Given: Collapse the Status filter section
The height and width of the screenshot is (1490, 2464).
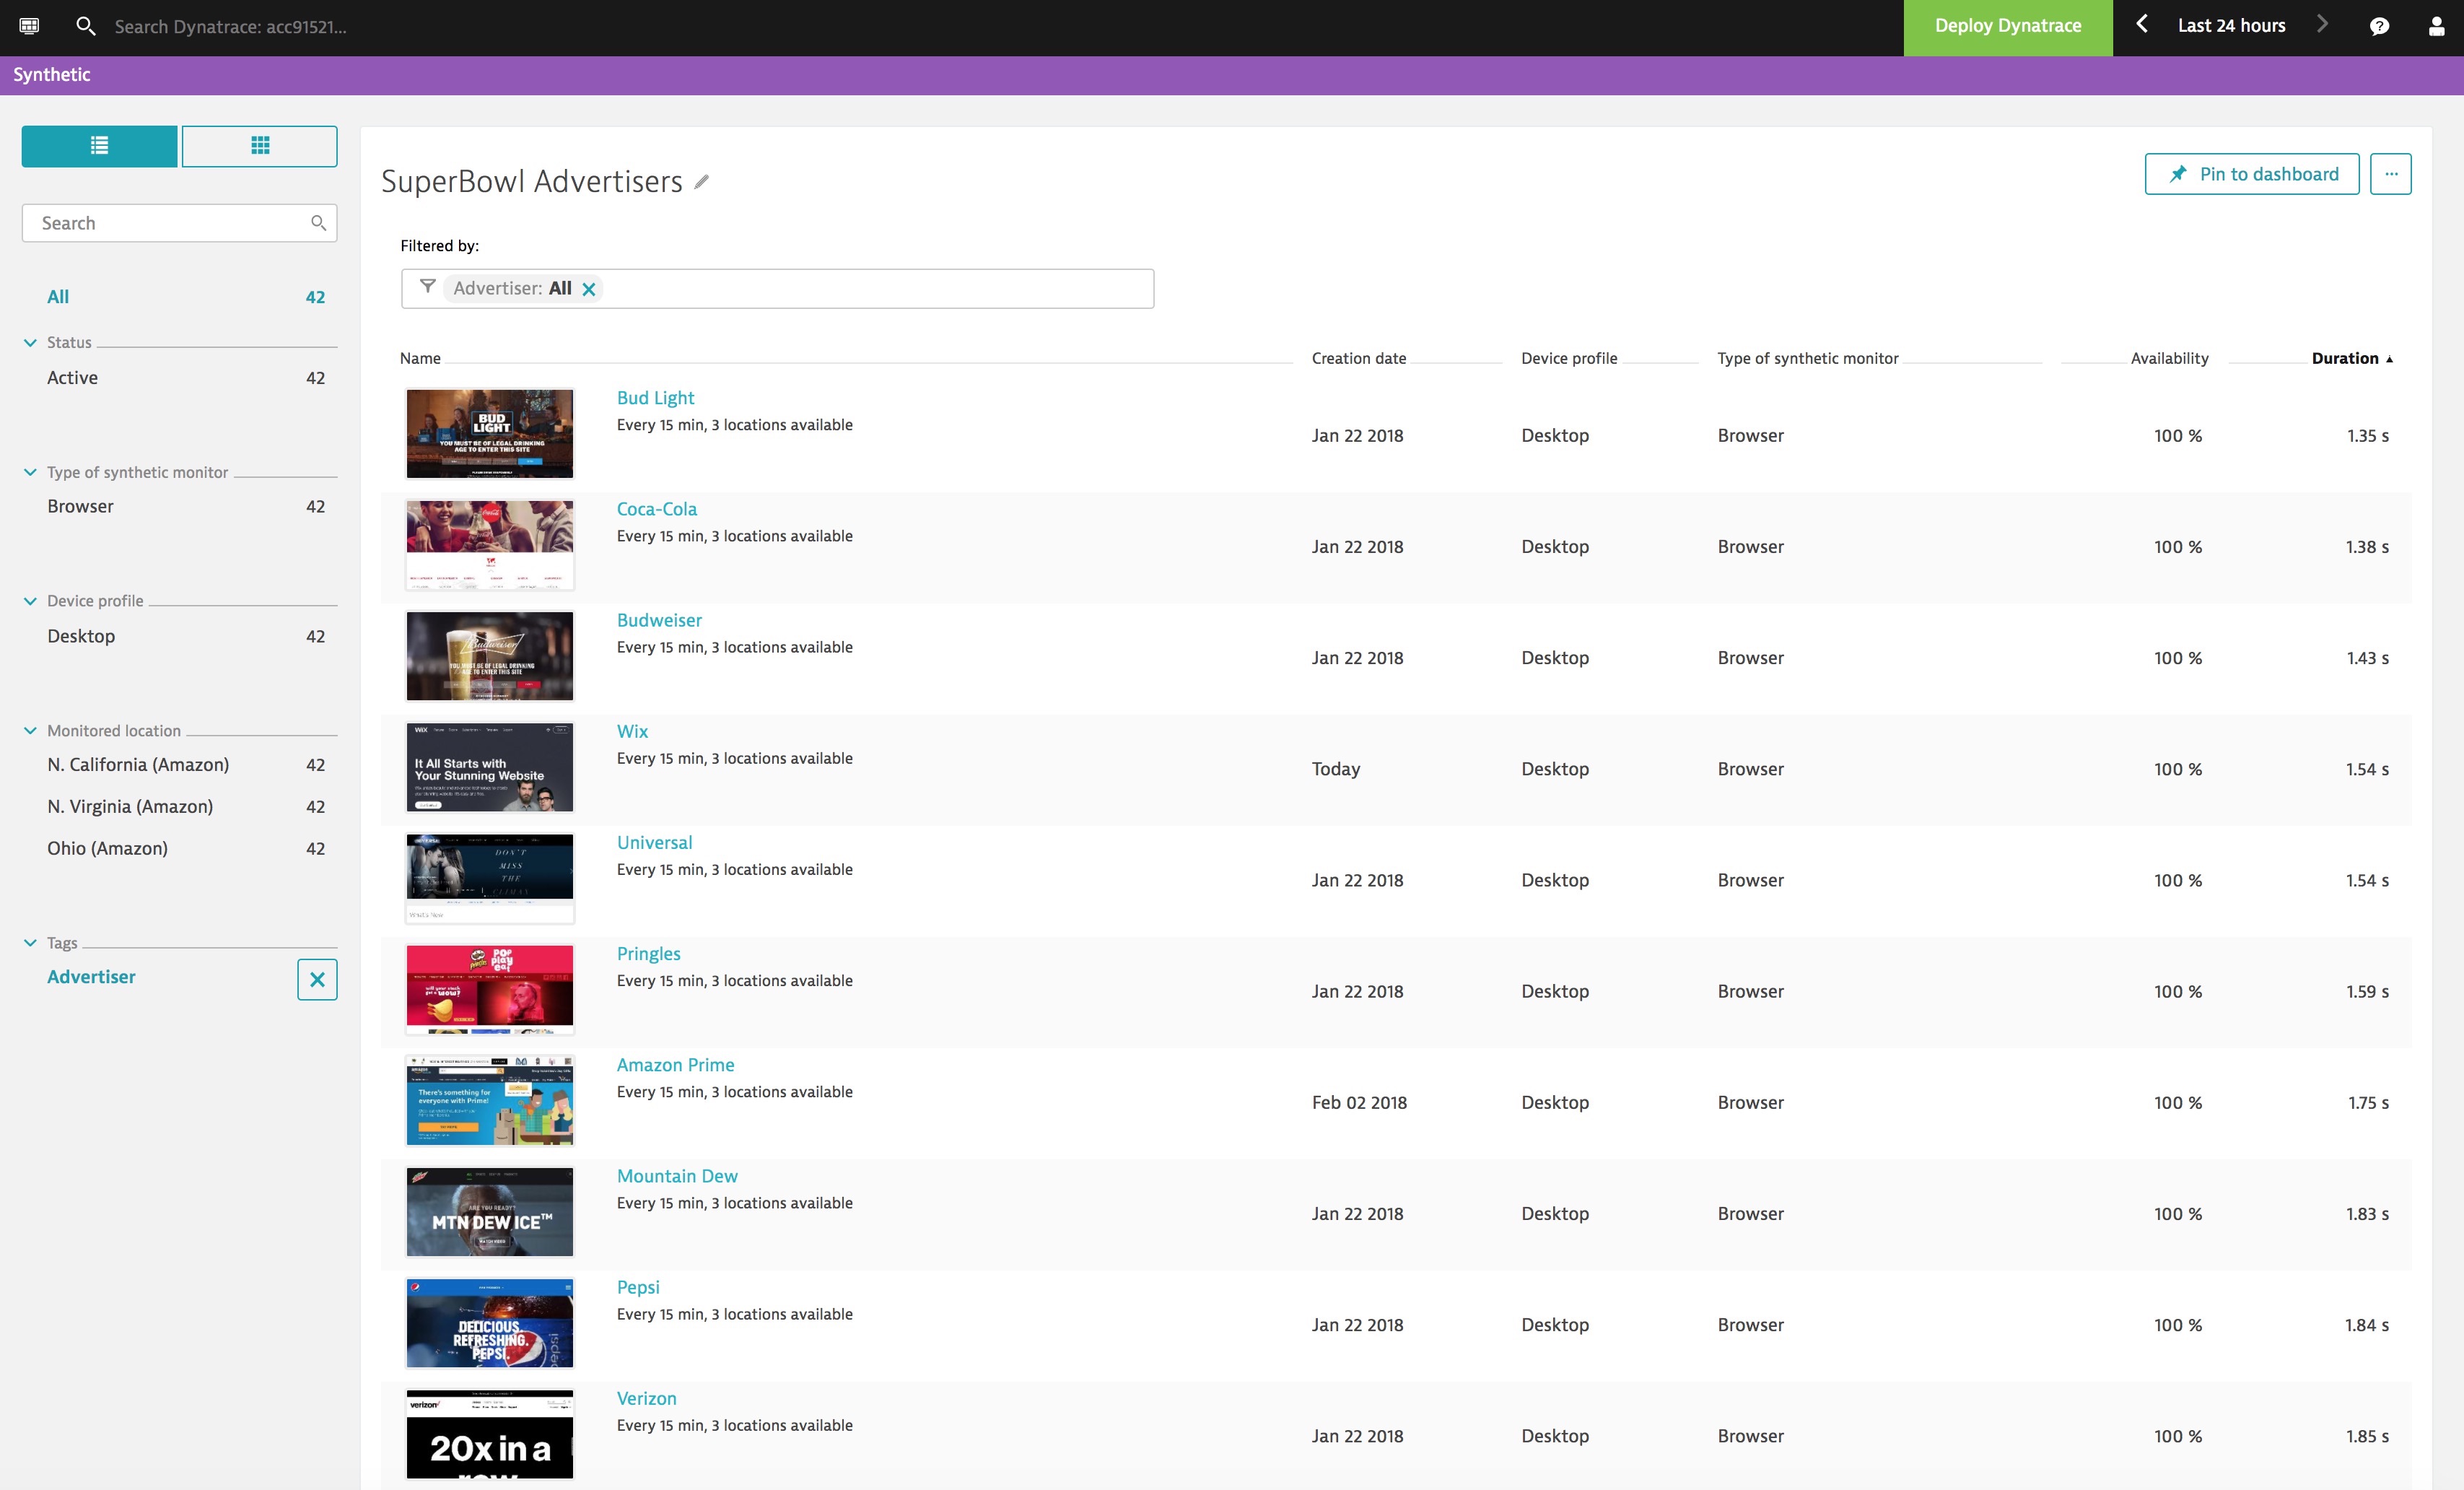Looking at the screenshot, I should 30,342.
